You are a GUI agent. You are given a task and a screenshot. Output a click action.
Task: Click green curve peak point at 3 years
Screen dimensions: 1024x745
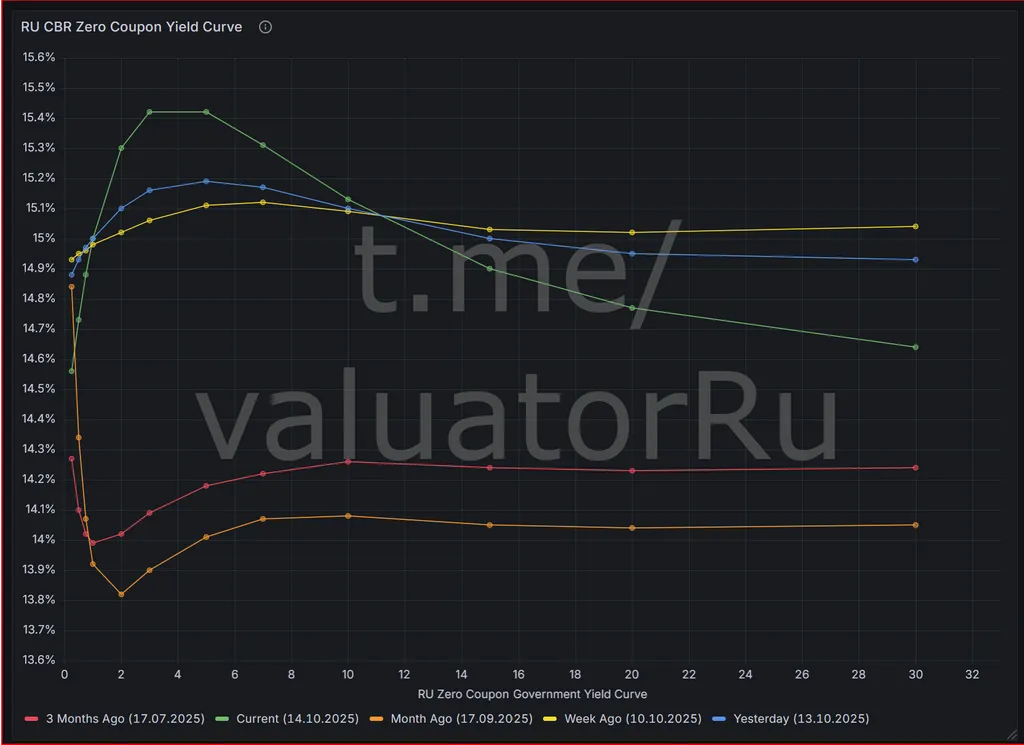click(150, 112)
